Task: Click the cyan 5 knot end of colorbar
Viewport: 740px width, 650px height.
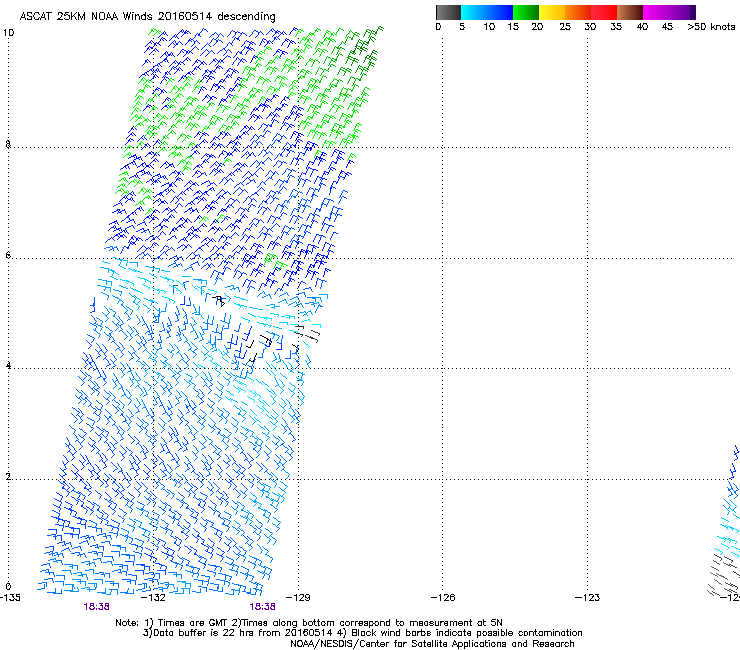Action: [x=465, y=12]
